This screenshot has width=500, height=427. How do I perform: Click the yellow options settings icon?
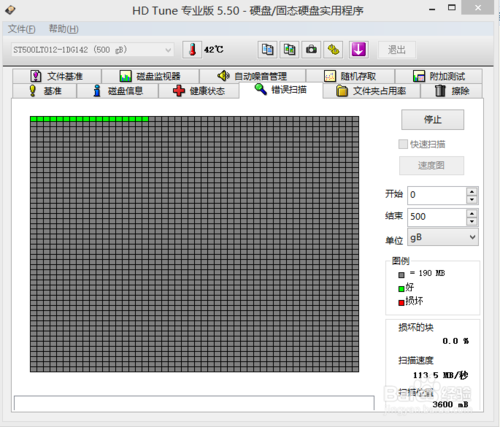coord(333,50)
